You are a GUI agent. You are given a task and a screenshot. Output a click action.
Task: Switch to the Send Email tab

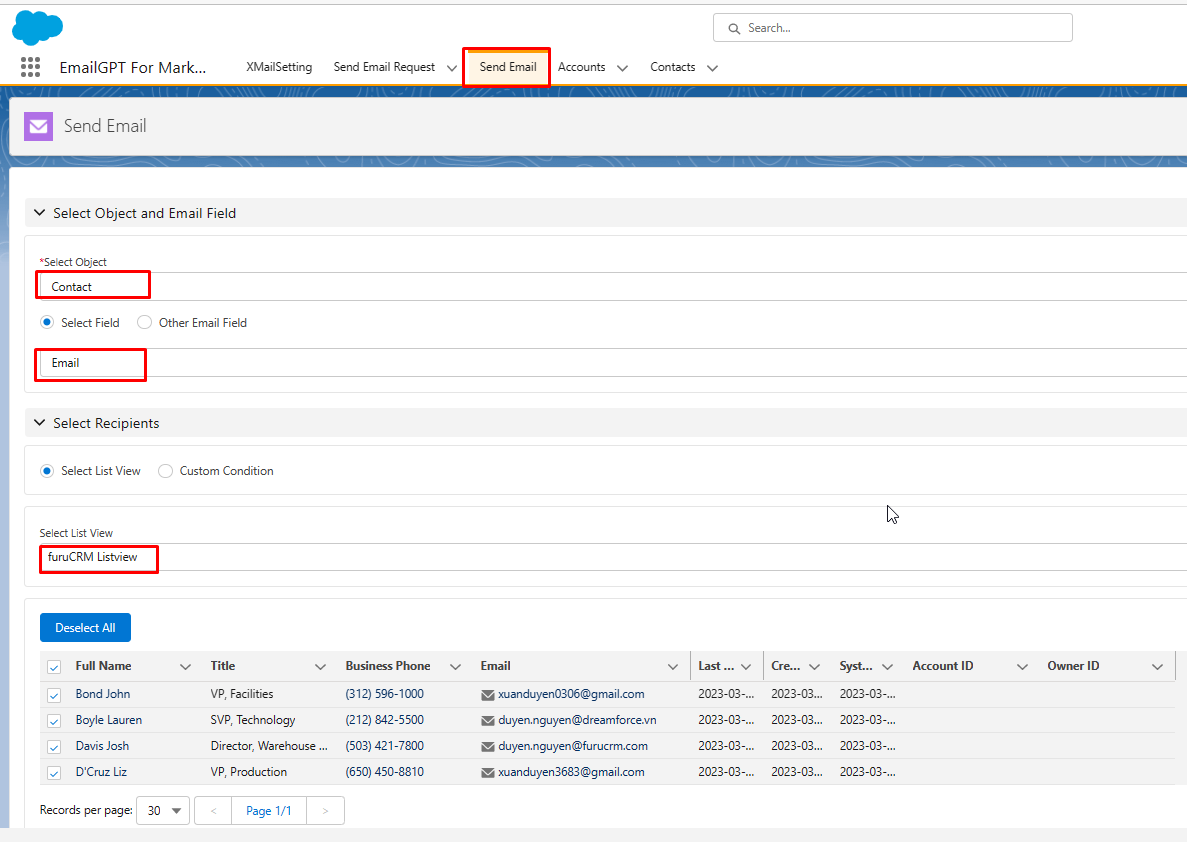point(508,67)
